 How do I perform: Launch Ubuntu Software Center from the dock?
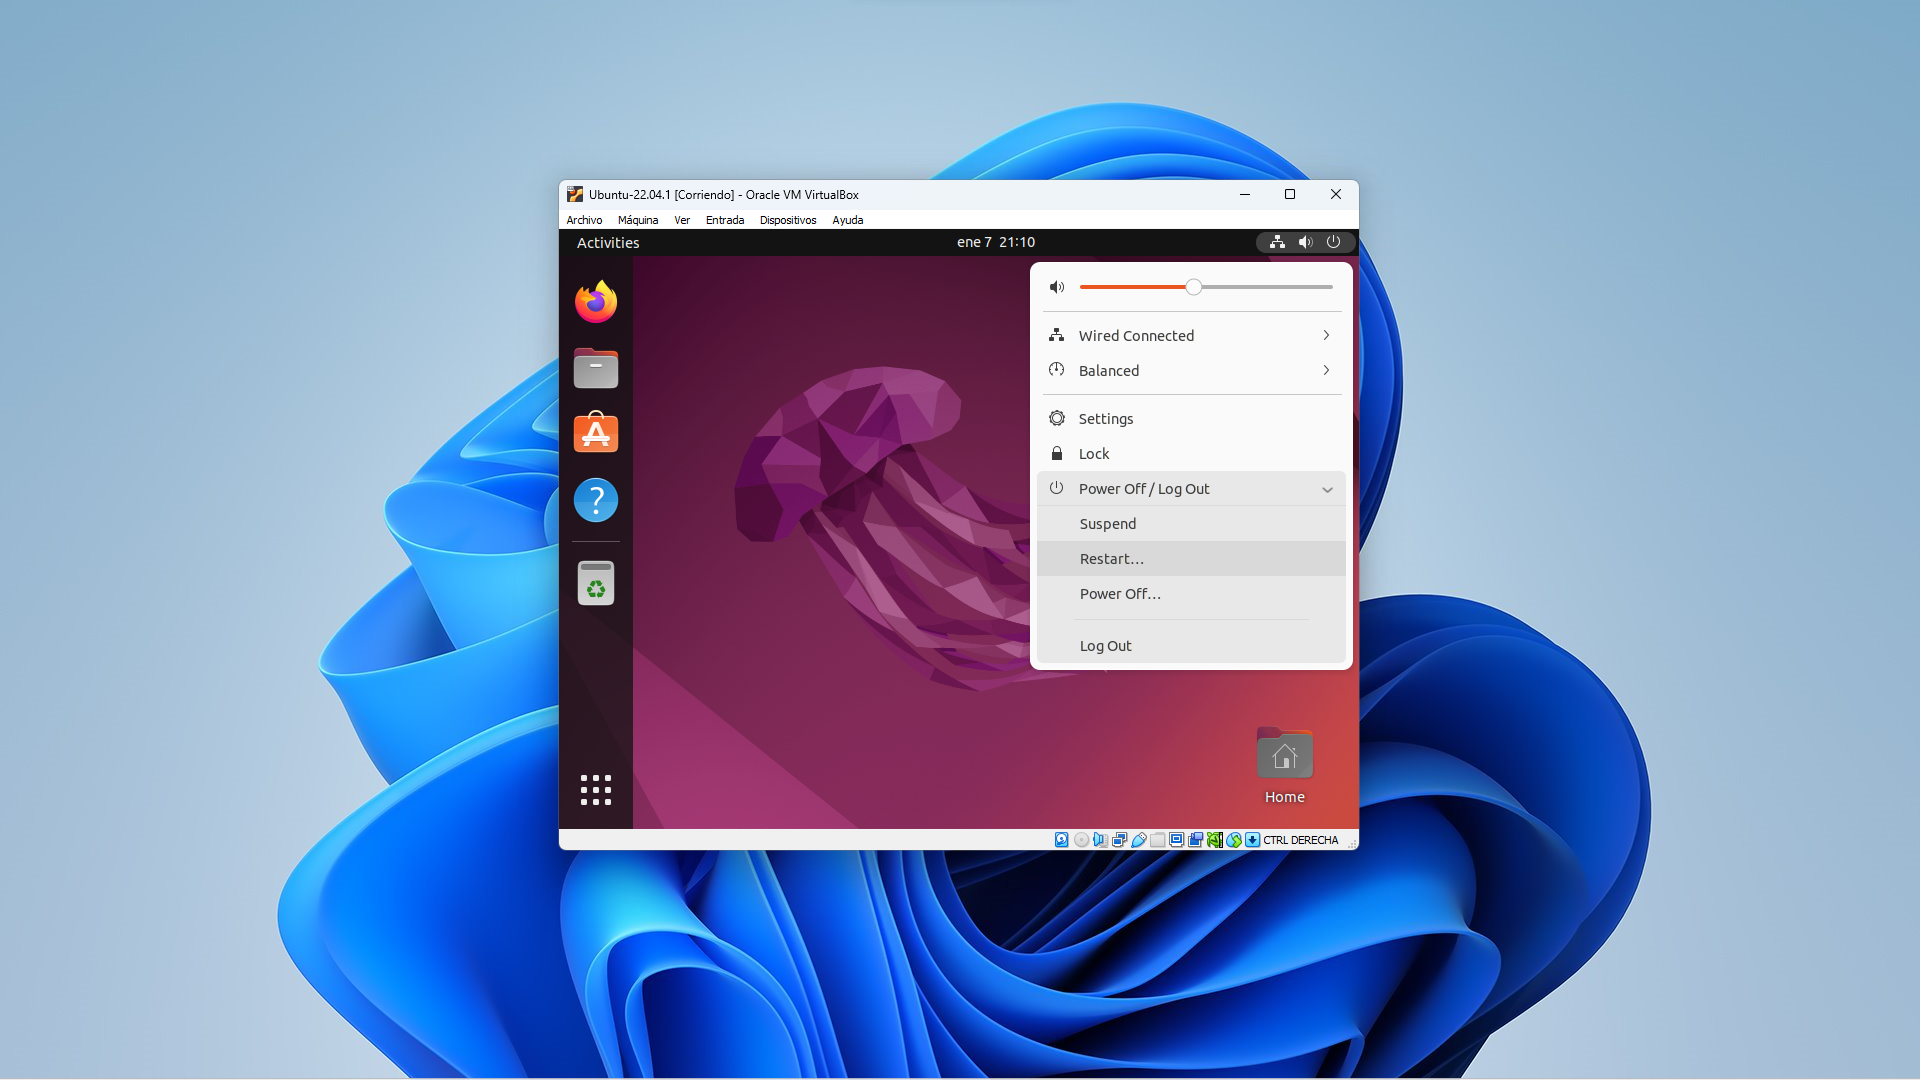pos(595,433)
